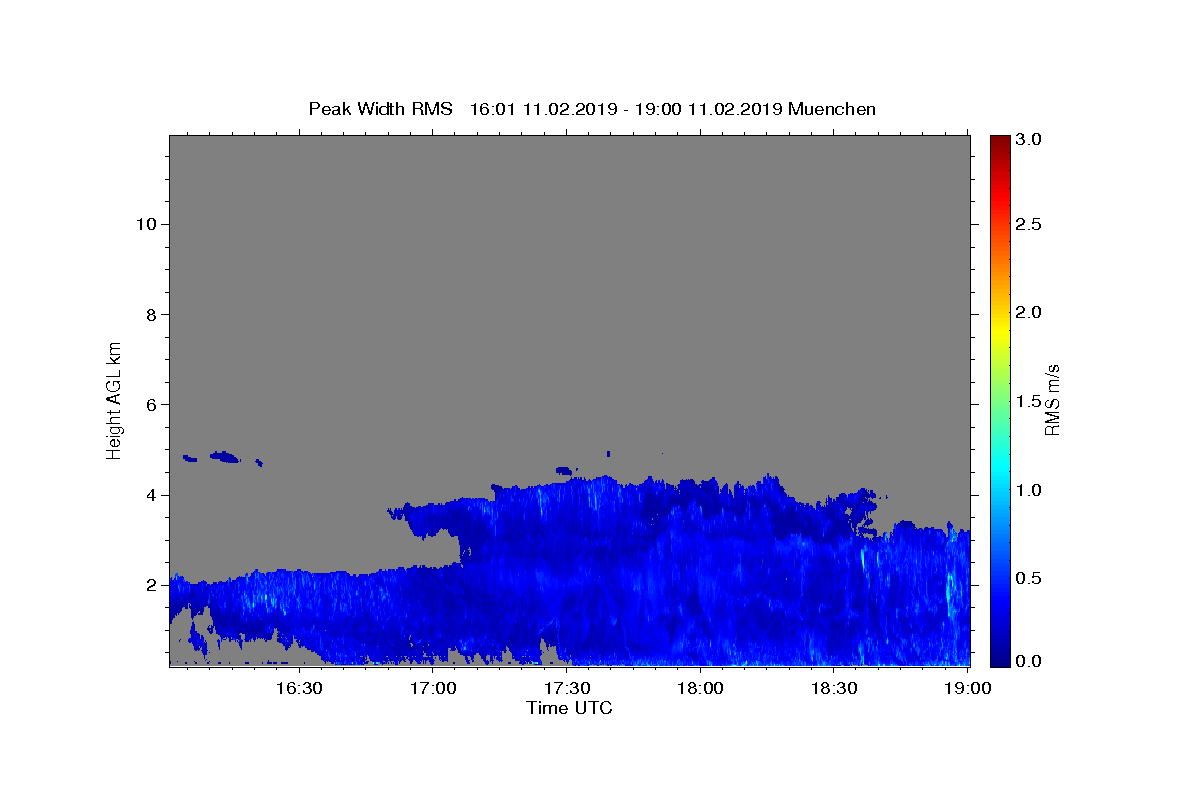This screenshot has height=800, width=1200.
Task: Click the "Time UTC" axis title
Action: point(569,708)
